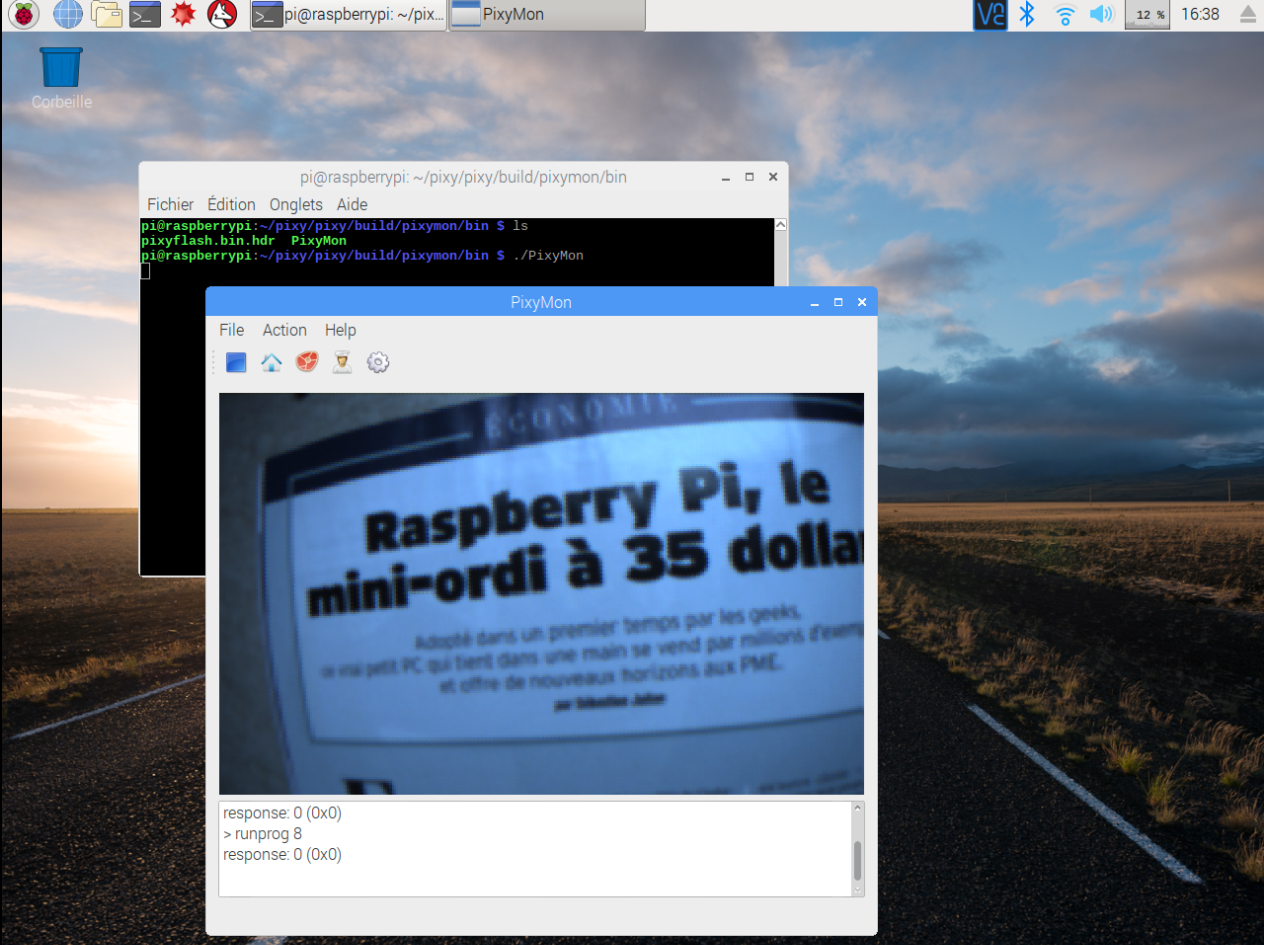The width and height of the screenshot is (1264, 945).
Task: Open the VNC server tray icon
Action: coord(990,14)
